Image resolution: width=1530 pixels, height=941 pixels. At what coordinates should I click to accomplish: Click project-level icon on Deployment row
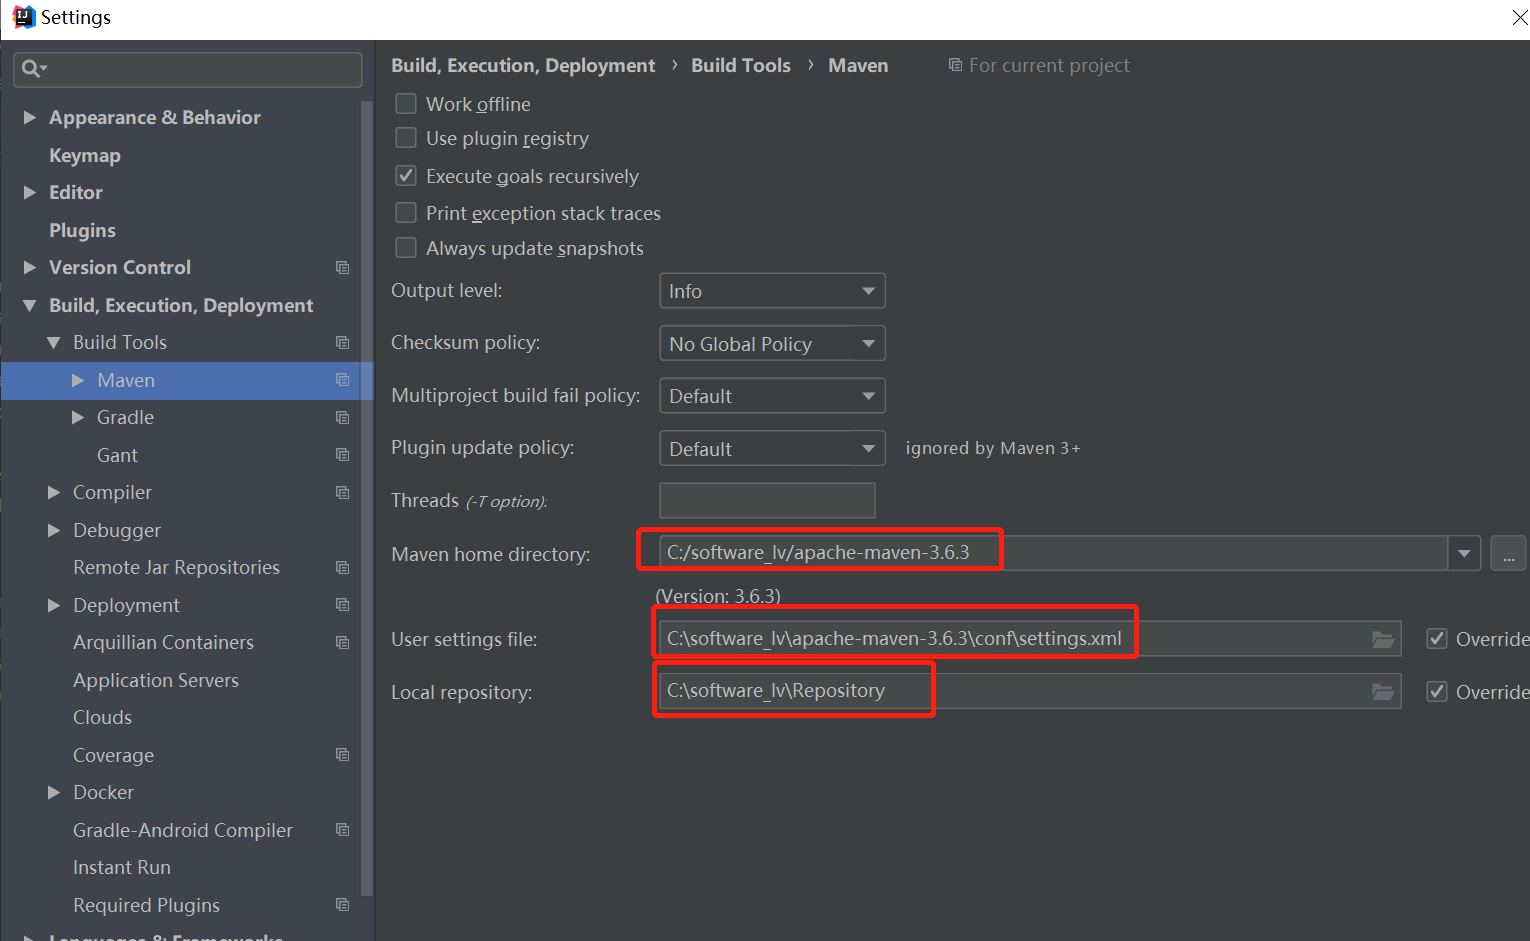343,605
